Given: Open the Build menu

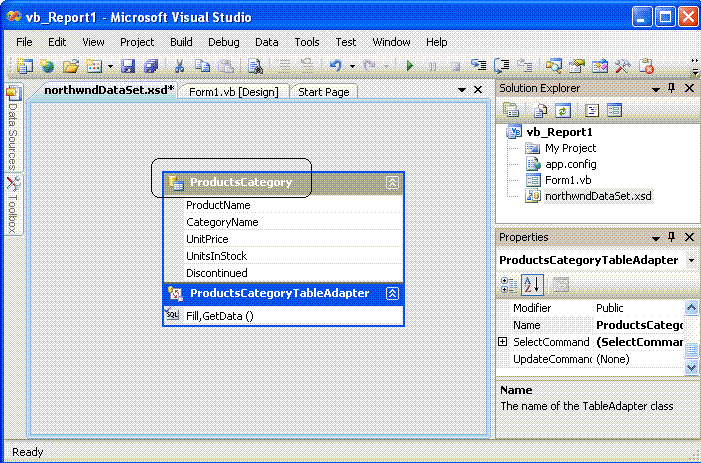Looking at the screenshot, I should (x=181, y=42).
